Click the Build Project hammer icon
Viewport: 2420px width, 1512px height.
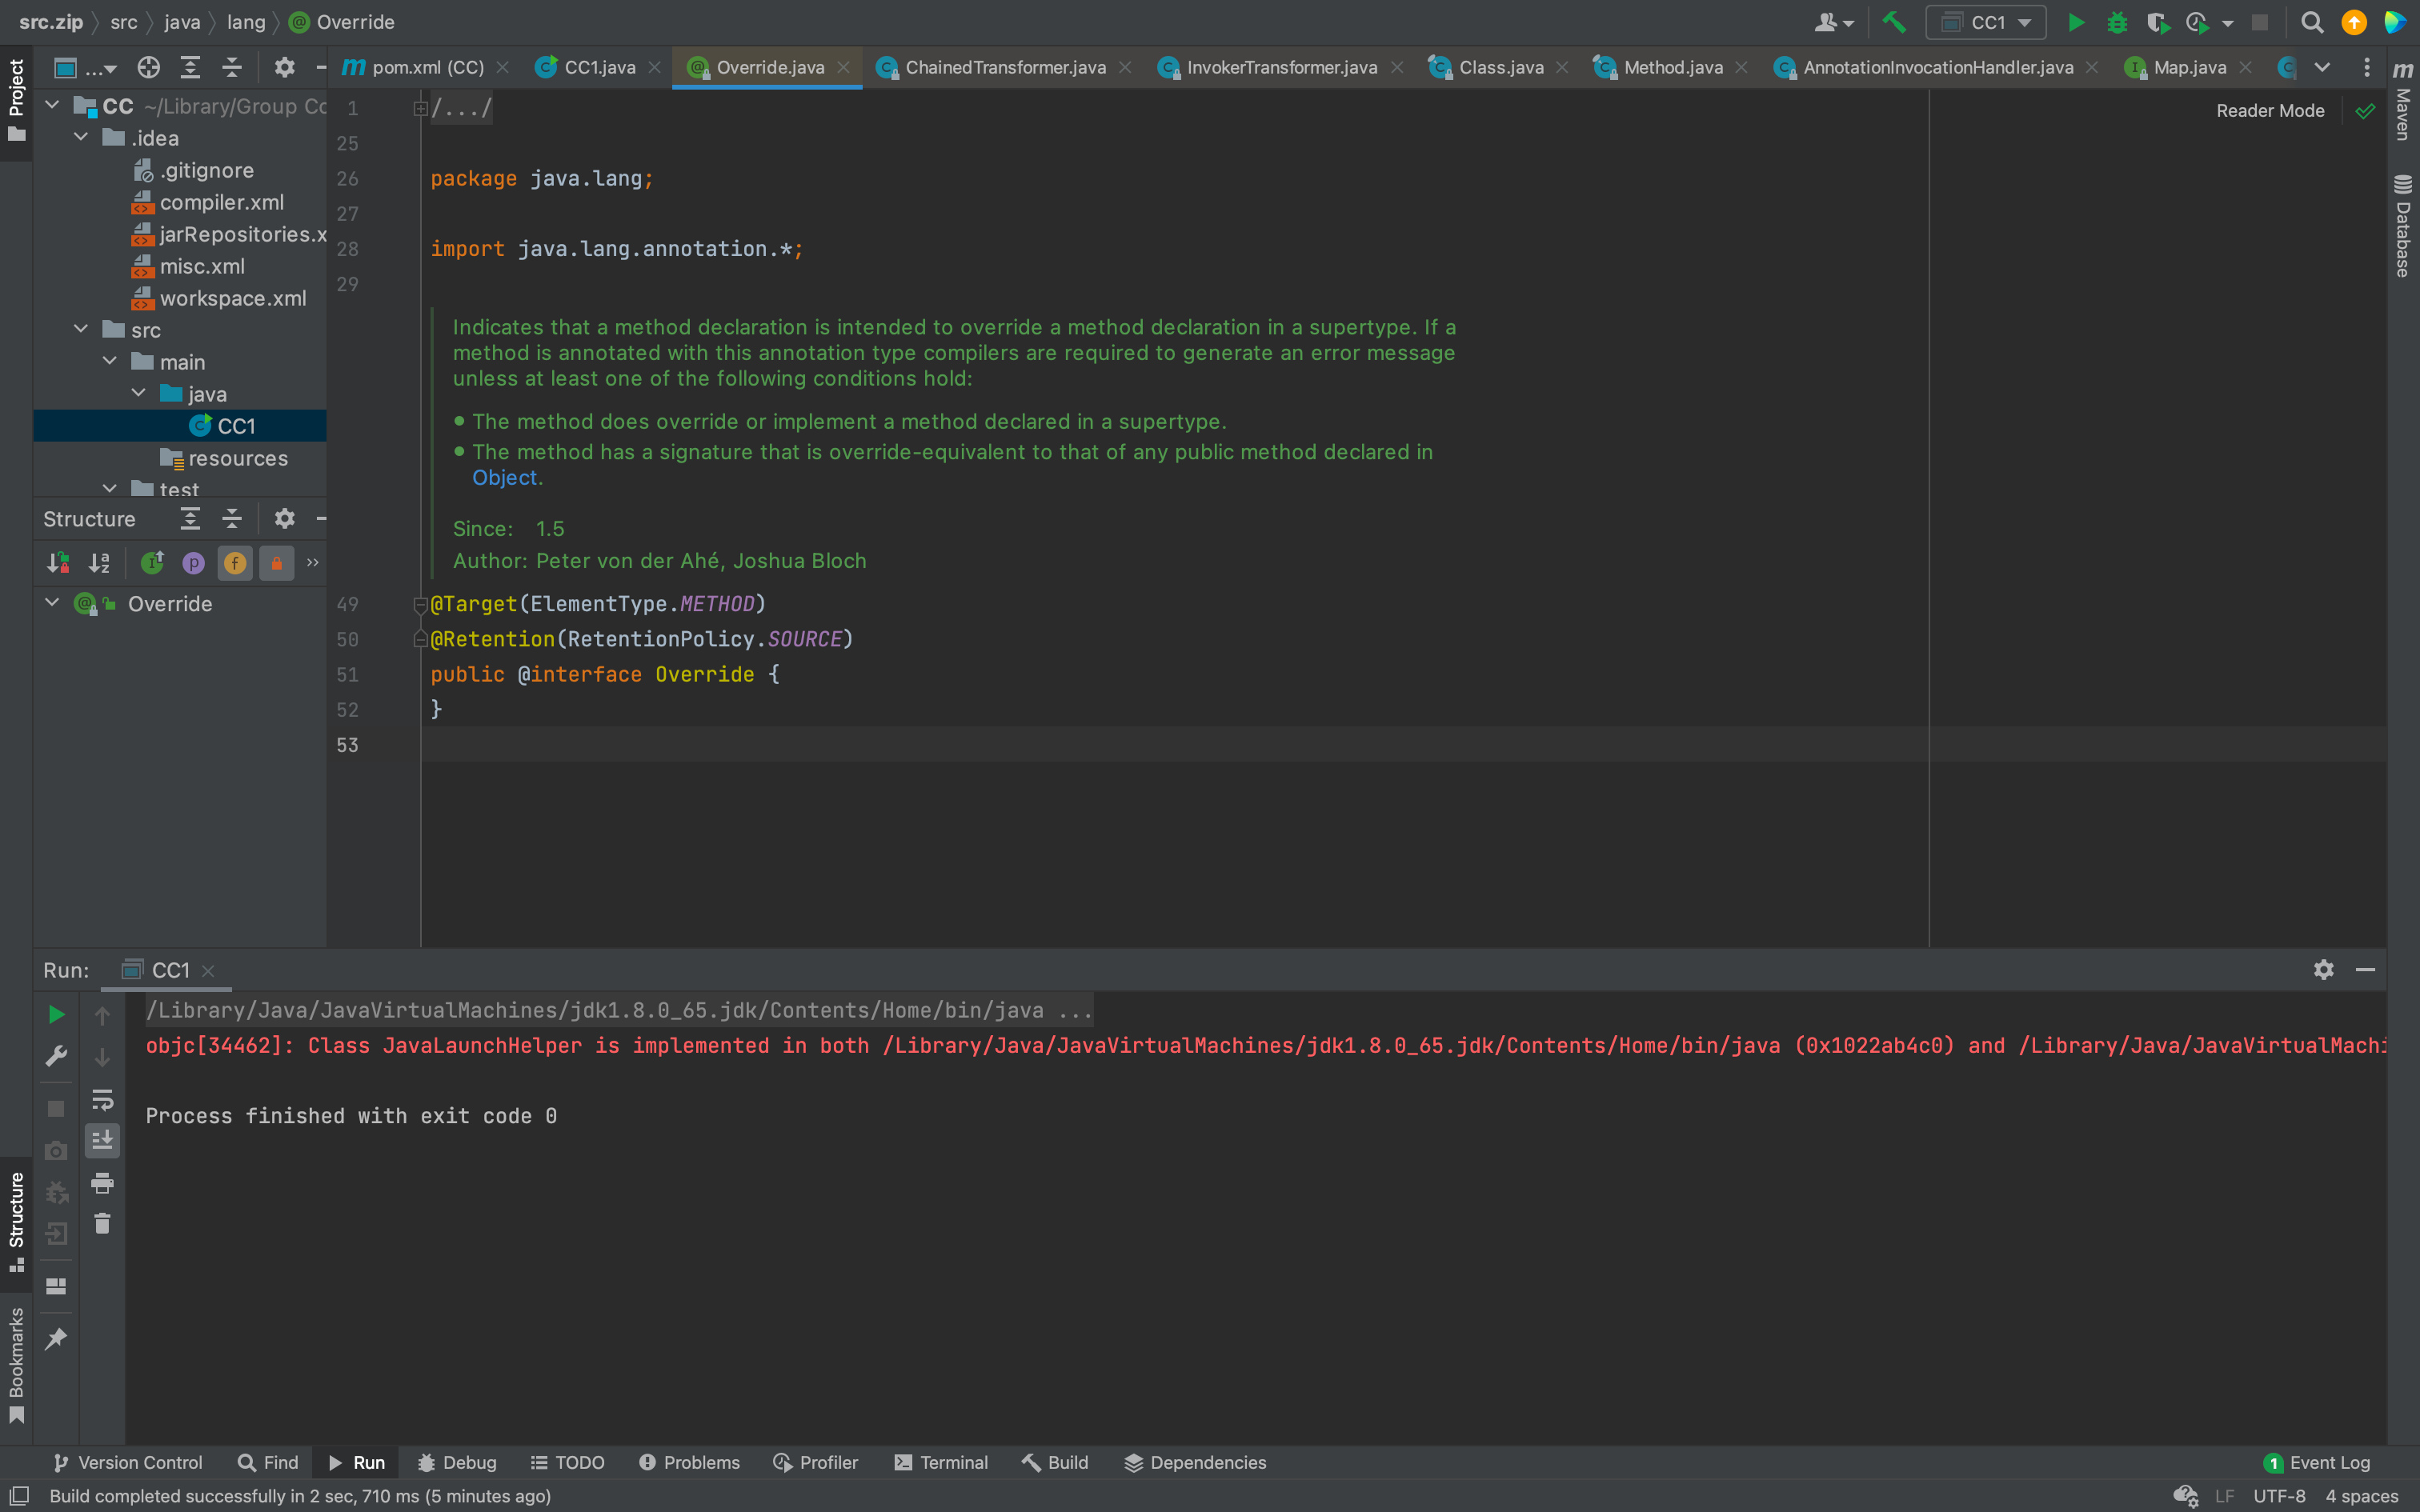click(1893, 22)
